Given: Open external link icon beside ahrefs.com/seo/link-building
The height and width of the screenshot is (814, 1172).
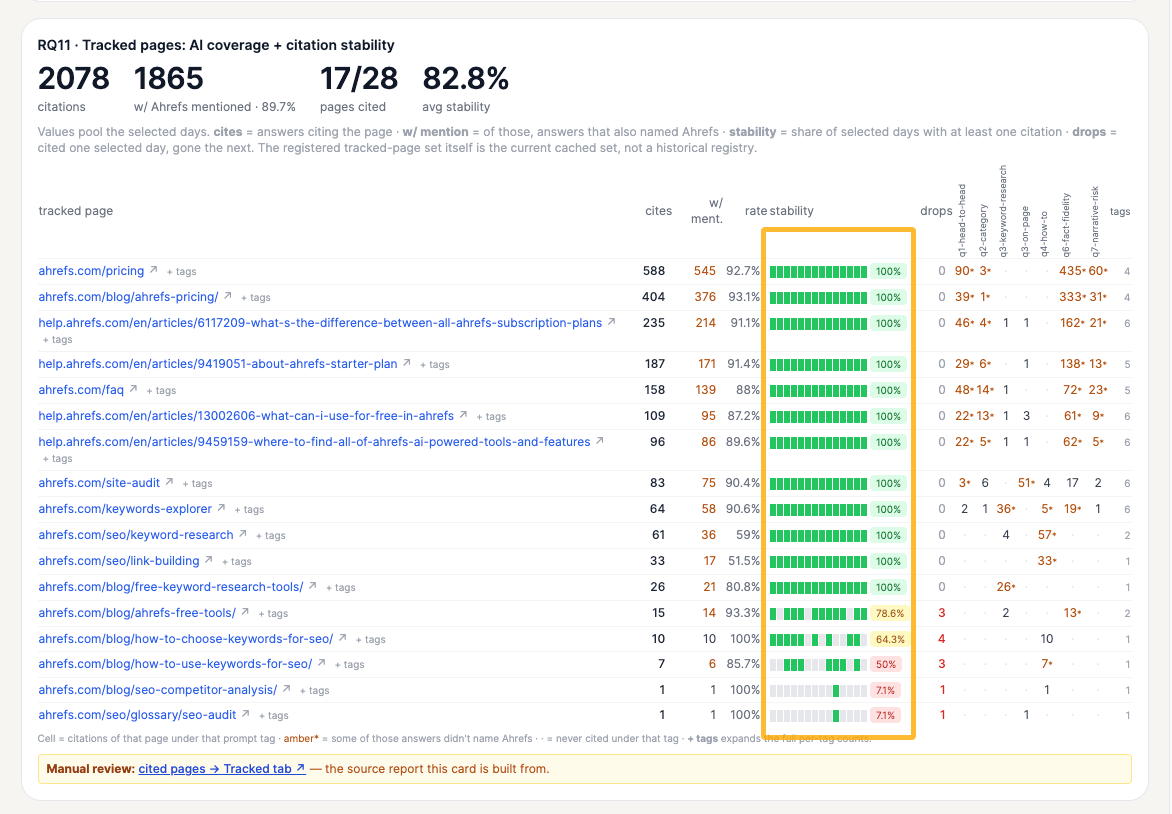Looking at the screenshot, I should 209,560.
